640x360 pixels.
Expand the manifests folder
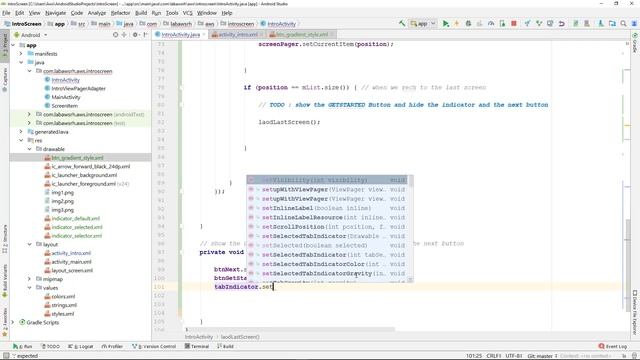21,53
